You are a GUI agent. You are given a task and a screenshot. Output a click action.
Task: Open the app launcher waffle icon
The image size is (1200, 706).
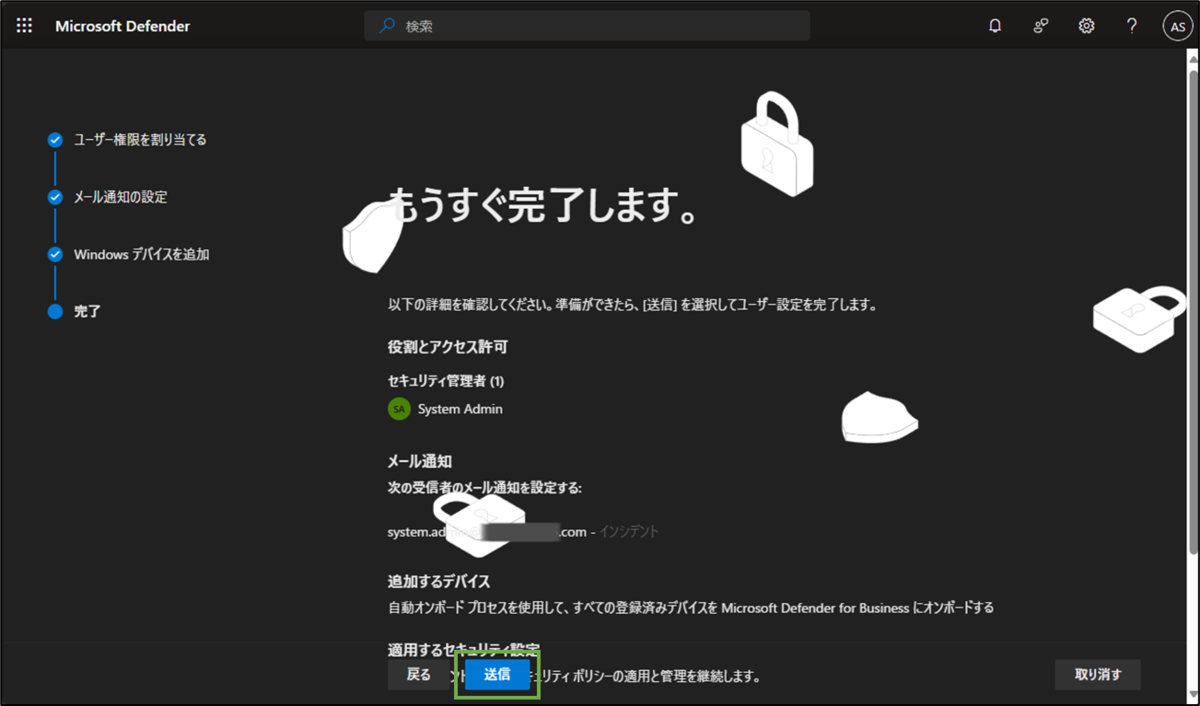pyautogui.click(x=24, y=26)
